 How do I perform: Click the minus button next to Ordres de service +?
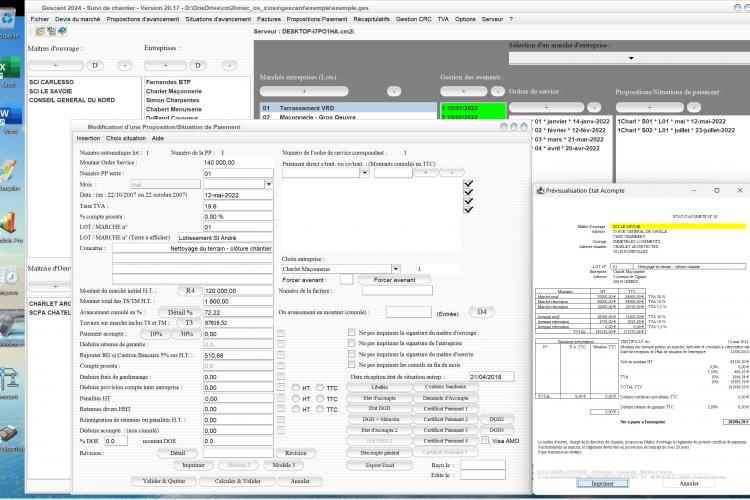click(594, 107)
